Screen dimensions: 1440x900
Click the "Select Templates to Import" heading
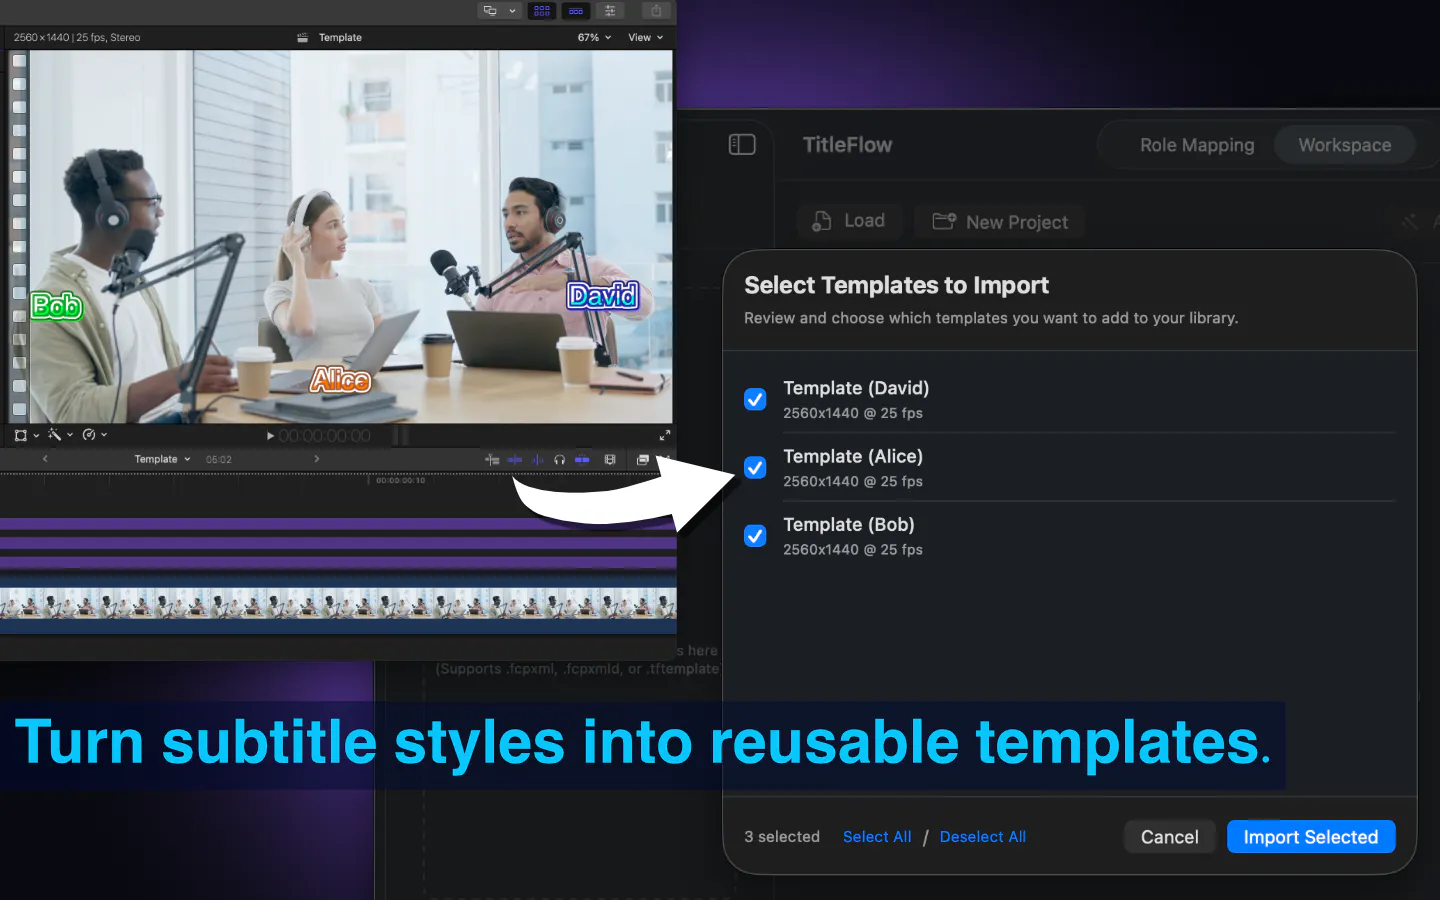click(x=897, y=285)
